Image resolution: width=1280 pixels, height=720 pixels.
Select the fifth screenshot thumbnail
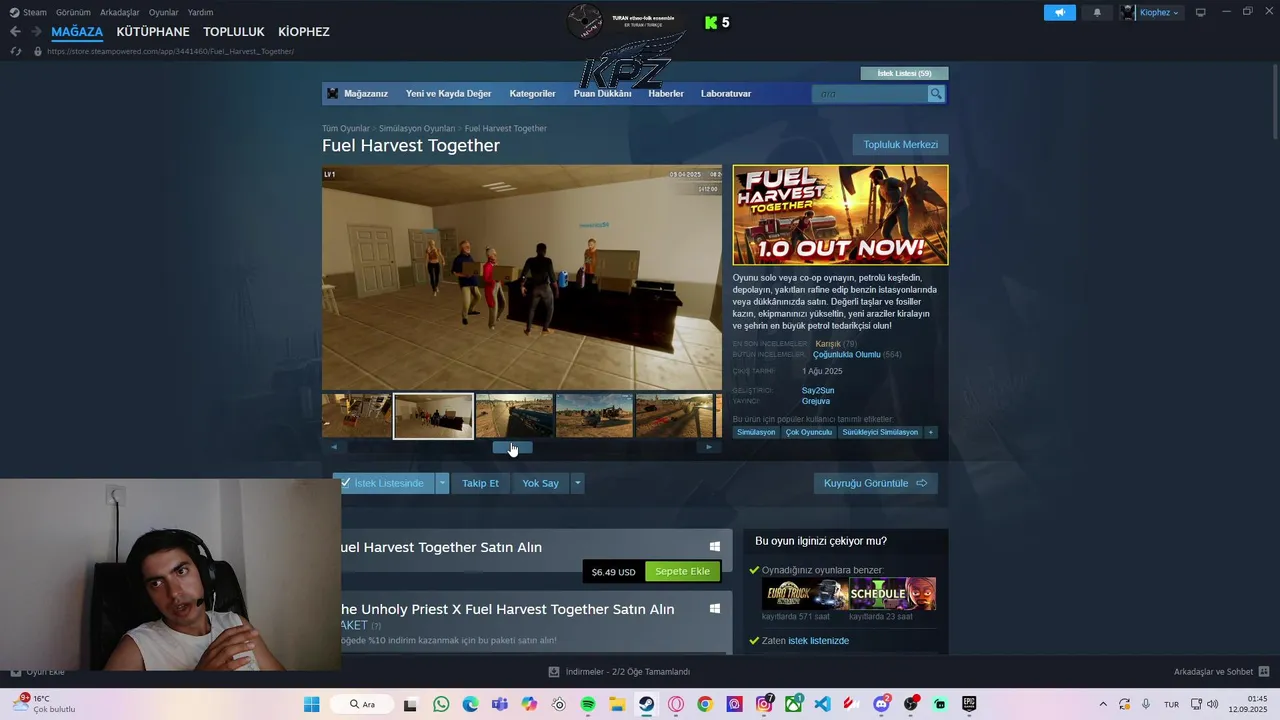[674, 416]
